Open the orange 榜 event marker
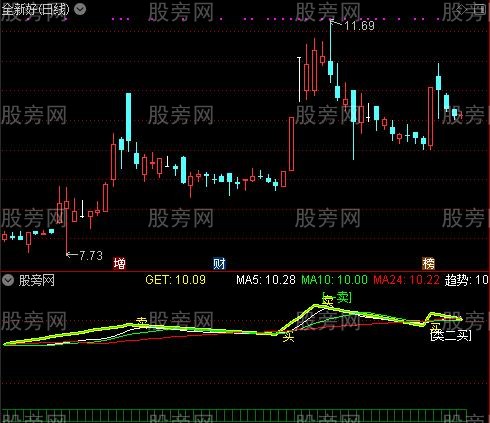This screenshot has height=423, width=490. (x=428, y=263)
